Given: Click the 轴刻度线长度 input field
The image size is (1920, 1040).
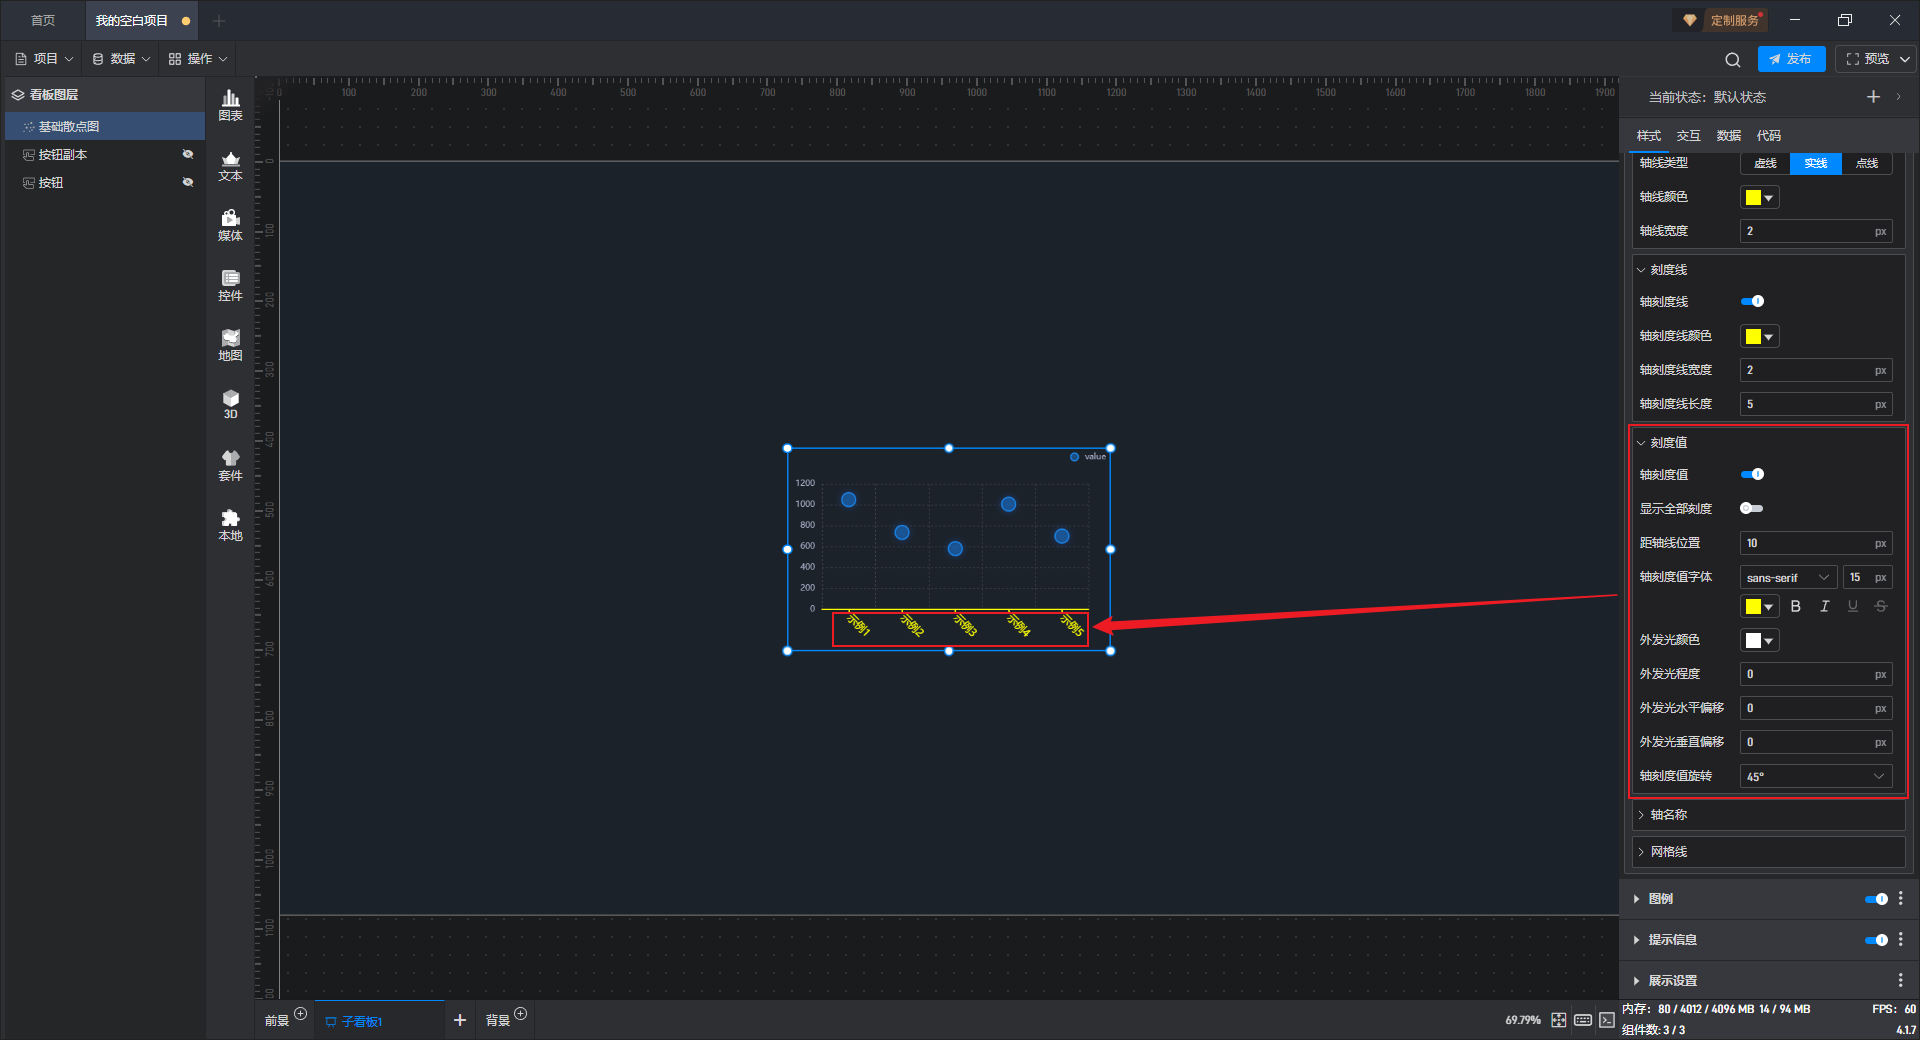Looking at the screenshot, I should pos(1816,404).
